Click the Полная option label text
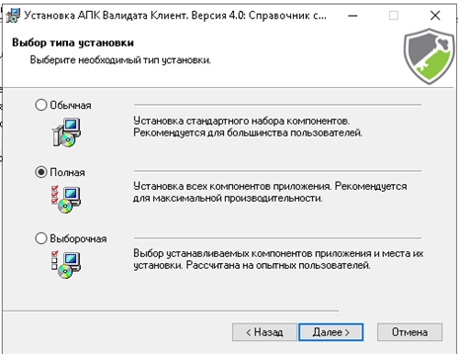Screen dimensions: 464x364 67,172
